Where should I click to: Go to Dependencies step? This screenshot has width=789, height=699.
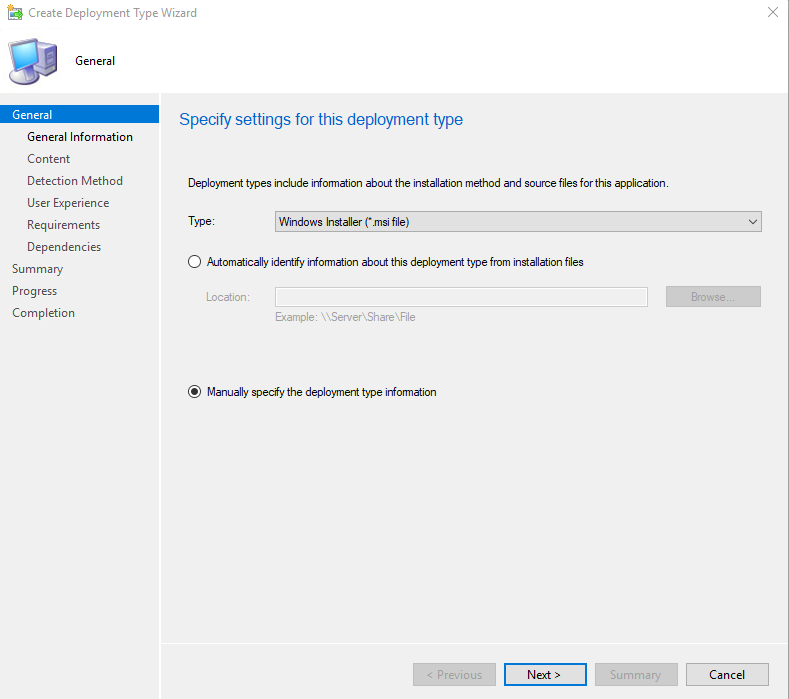(64, 247)
